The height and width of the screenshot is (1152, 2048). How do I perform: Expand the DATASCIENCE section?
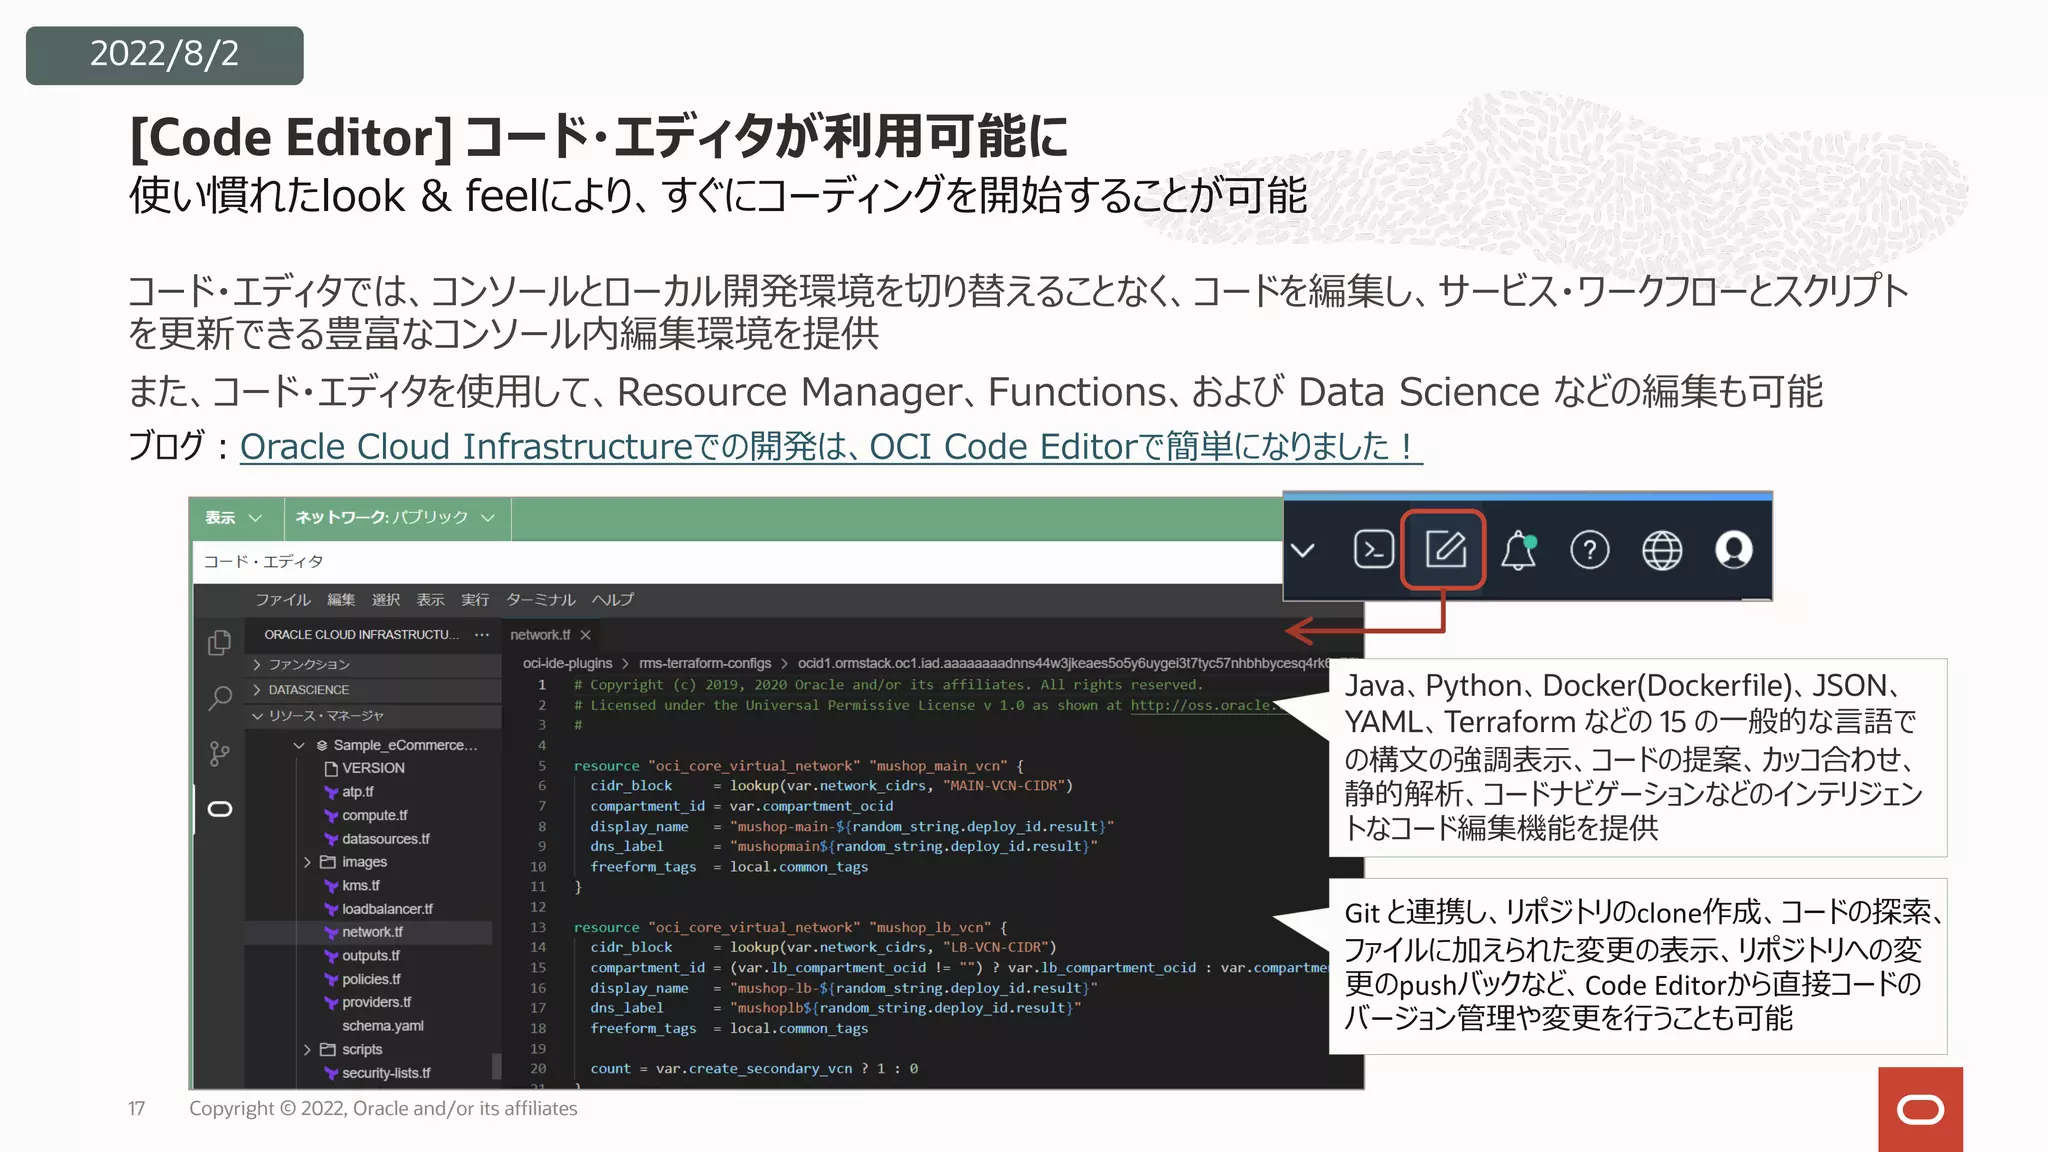tap(372, 690)
